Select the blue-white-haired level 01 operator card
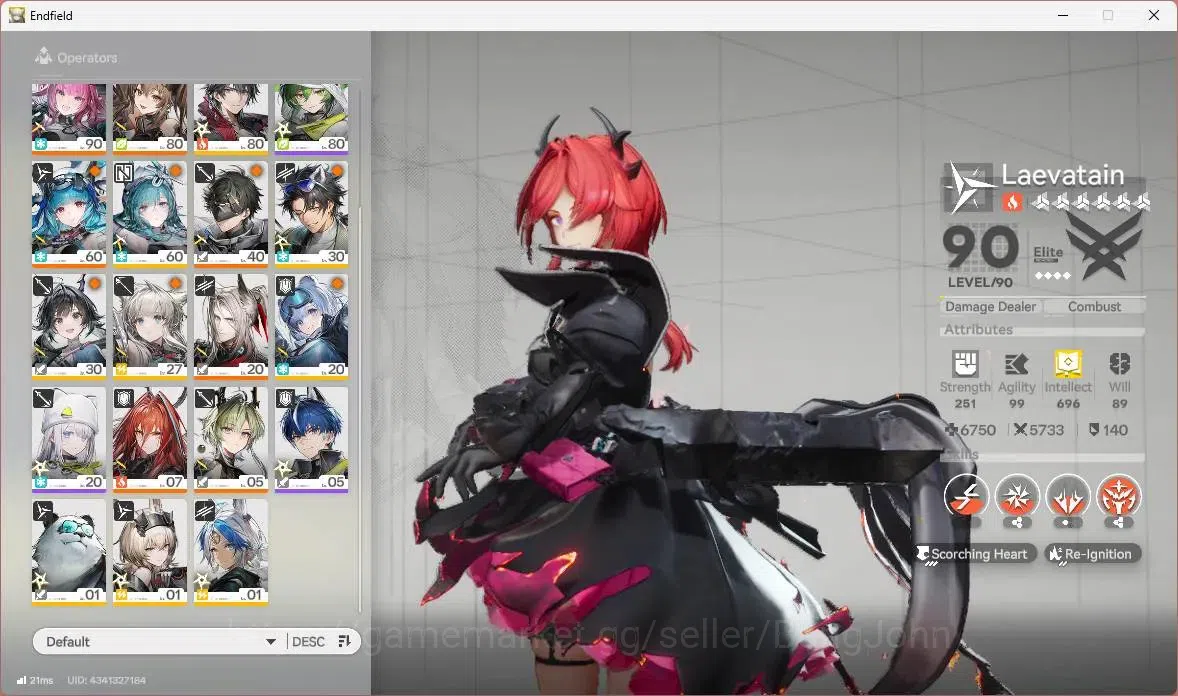The image size is (1178, 696). (231, 552)
